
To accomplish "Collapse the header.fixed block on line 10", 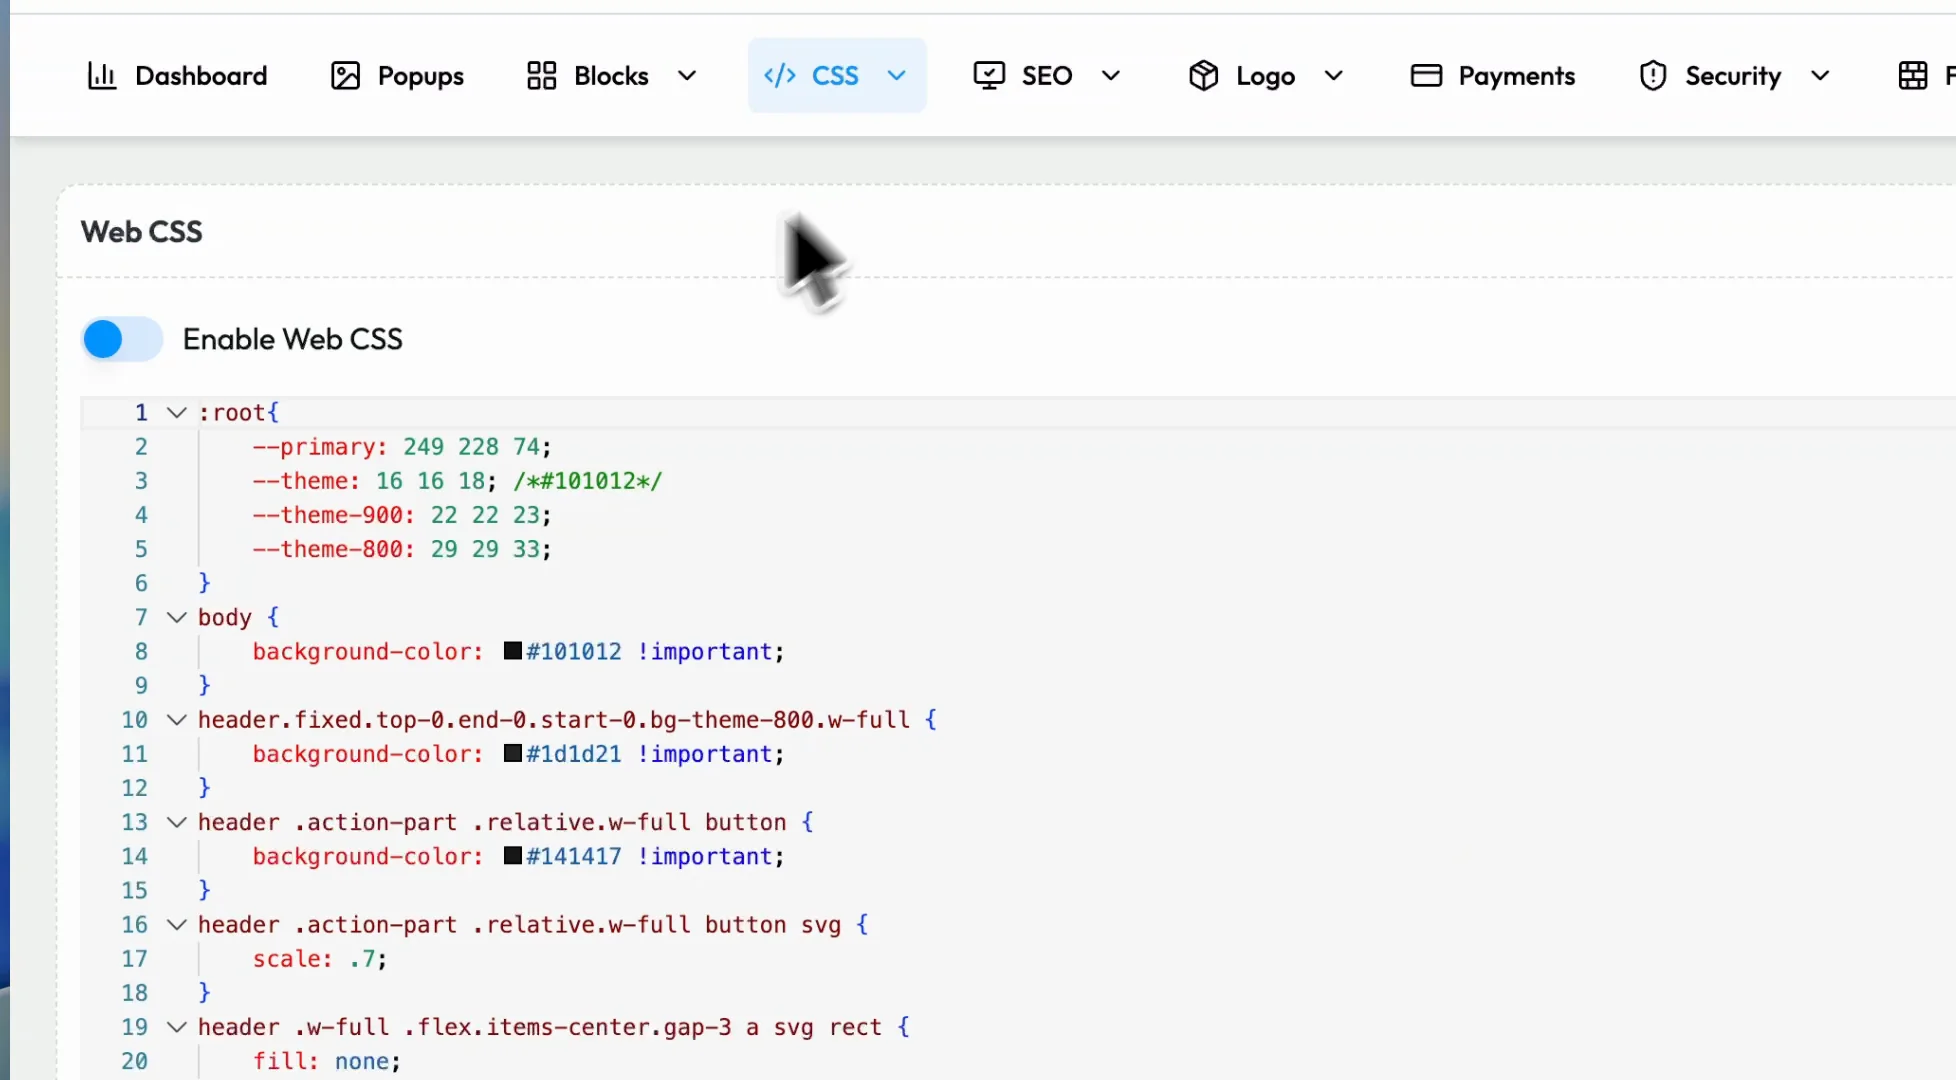I will pyautogui.click(x=177, y=720).
